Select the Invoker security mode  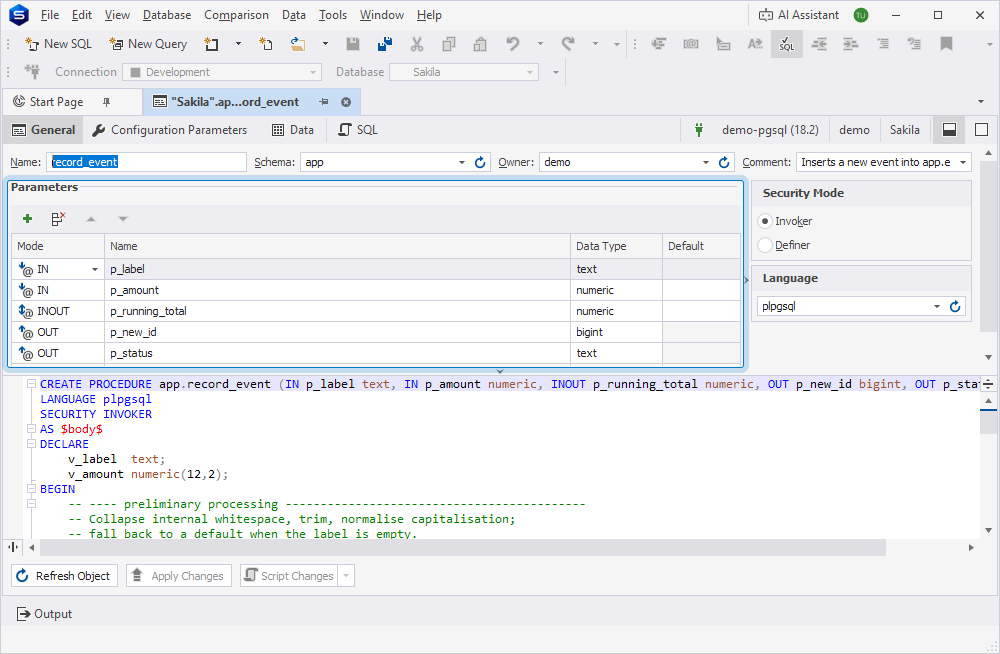click(x=765, y=221)
